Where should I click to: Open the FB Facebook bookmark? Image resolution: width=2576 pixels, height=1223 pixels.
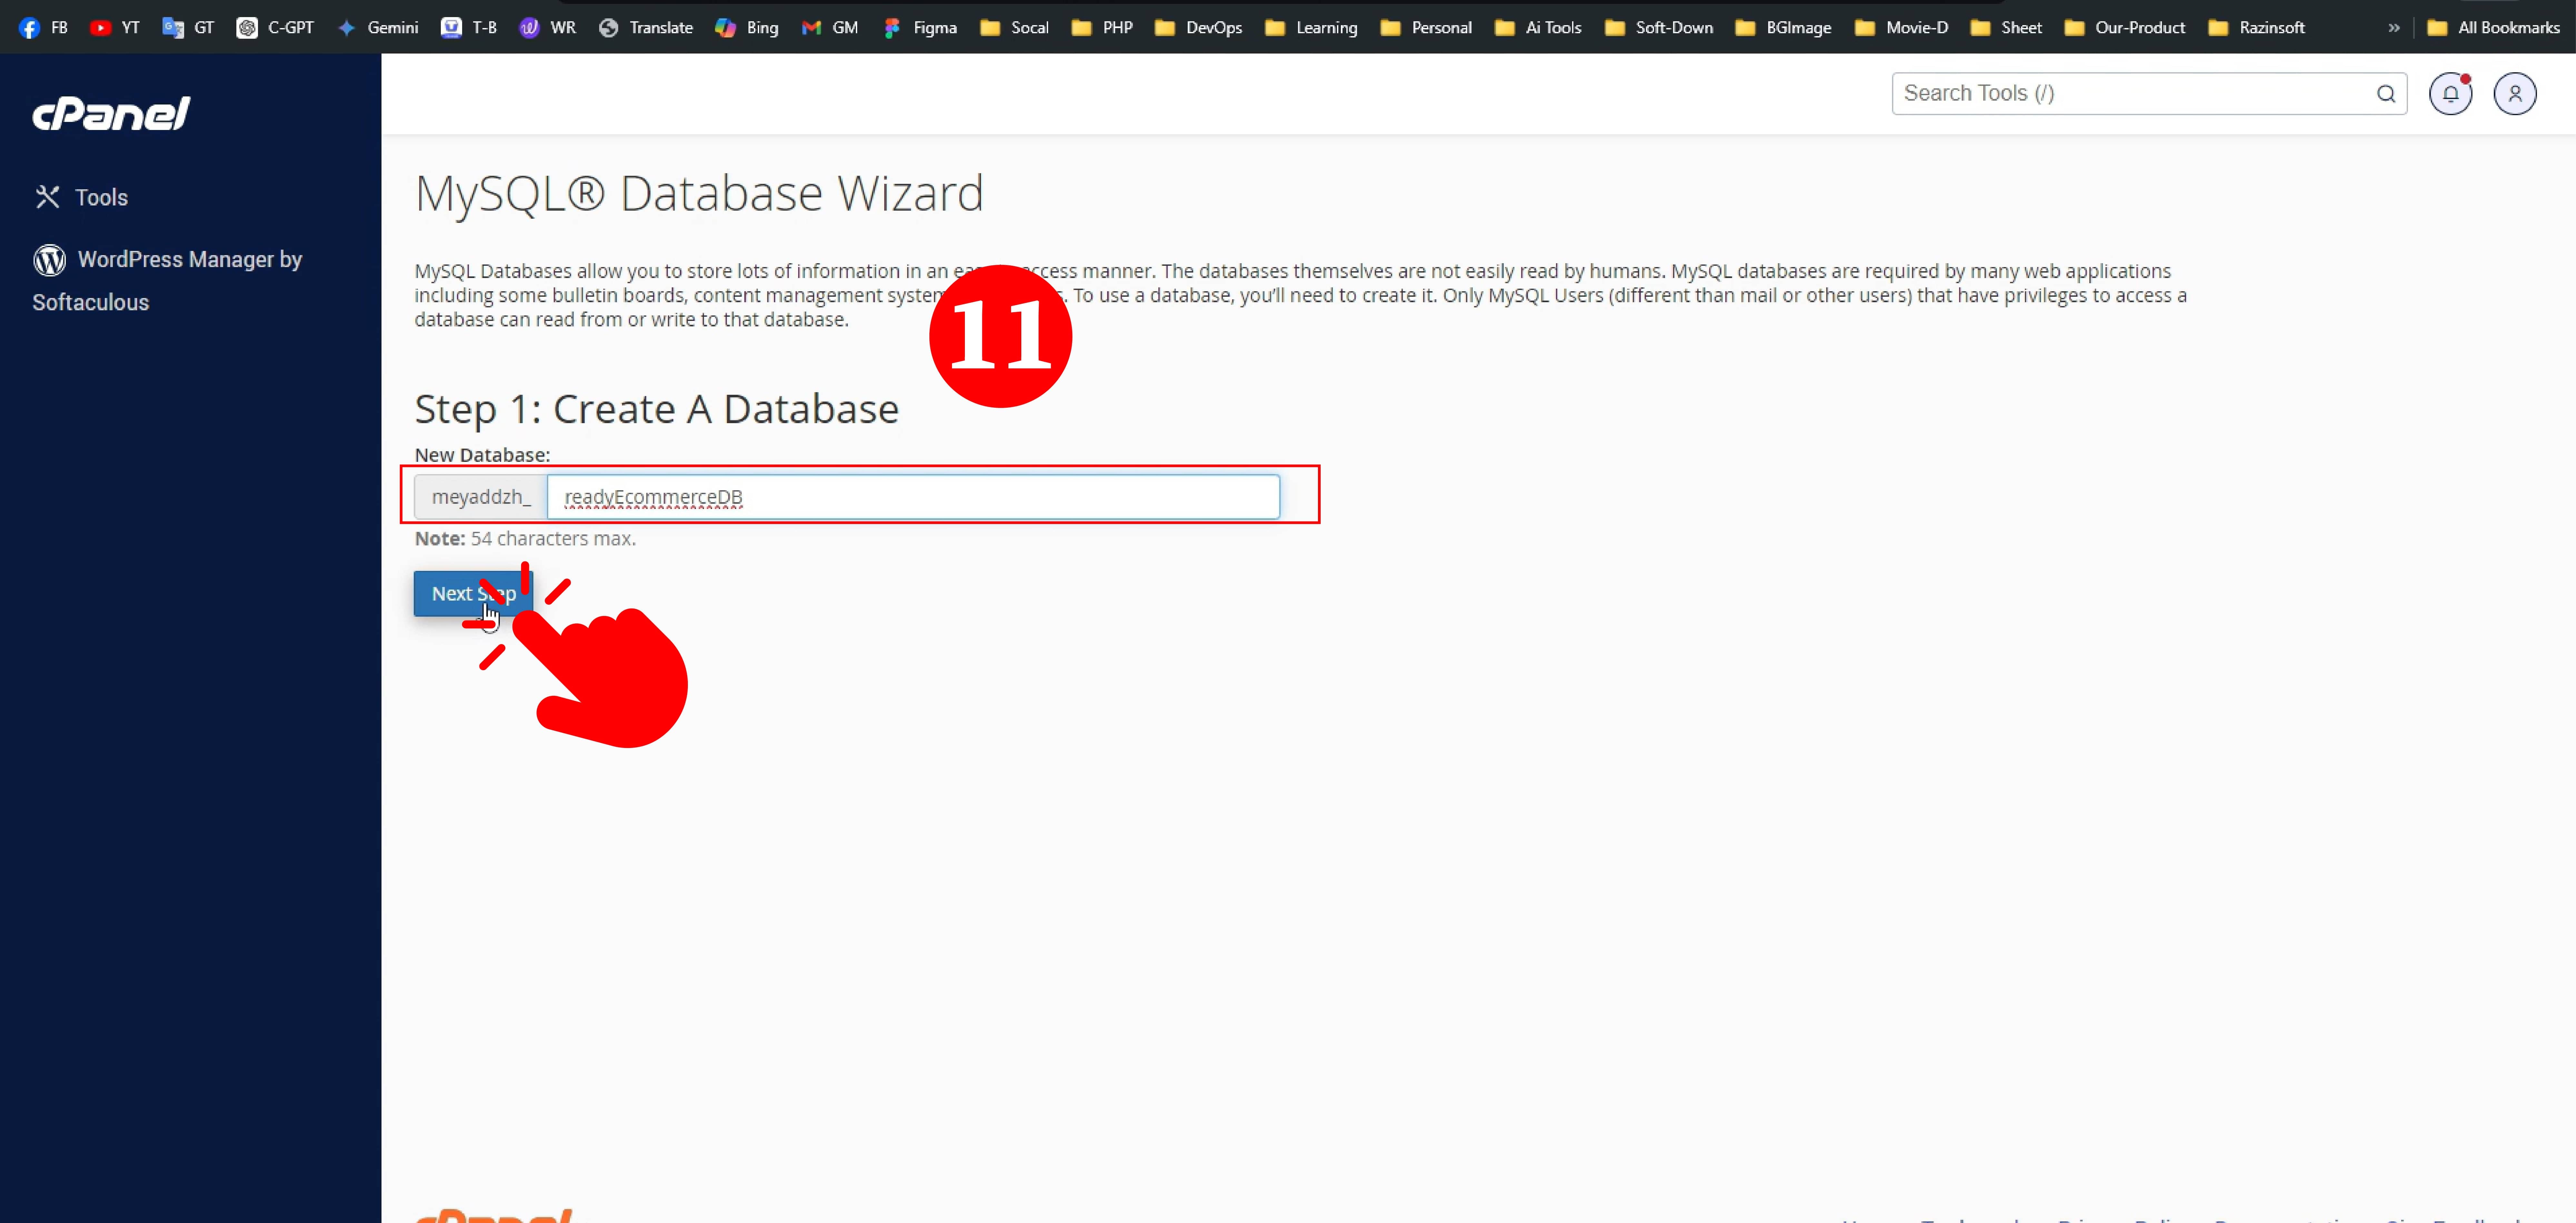pyautogui.click(x=44, y=27)
